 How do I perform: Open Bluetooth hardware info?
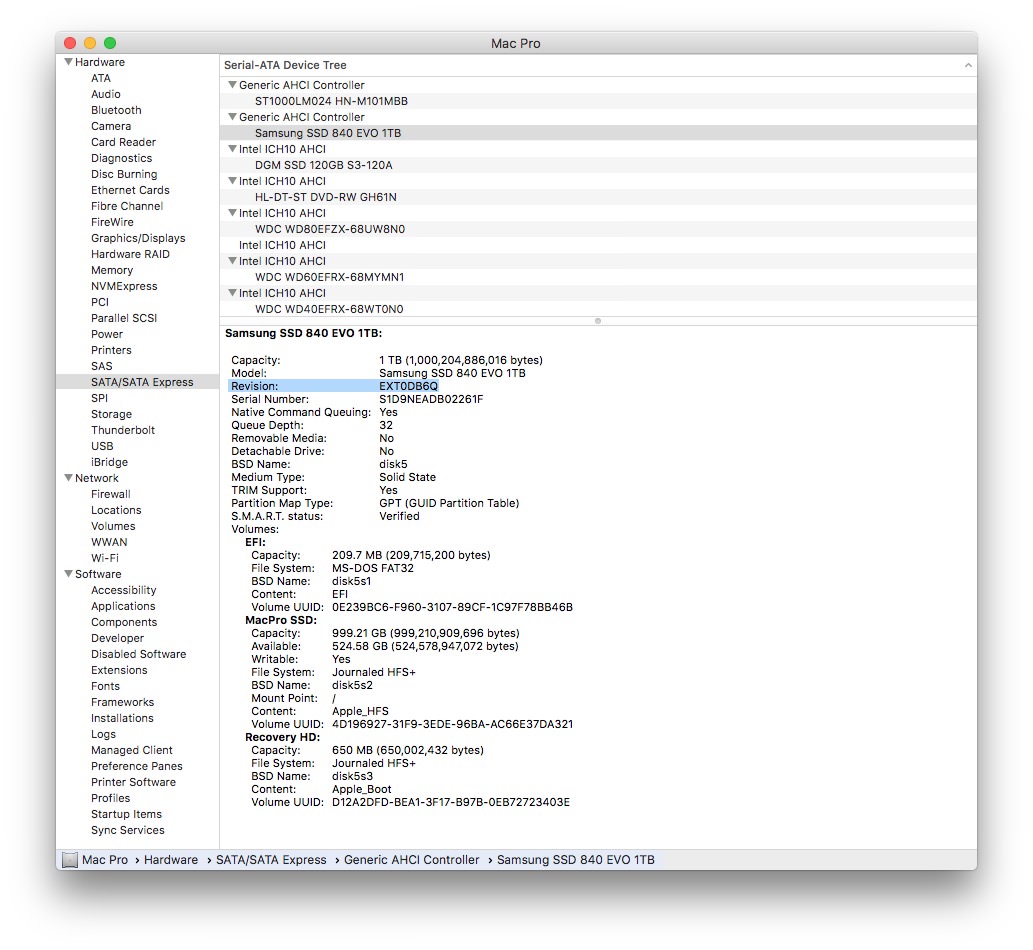(116, 110)
